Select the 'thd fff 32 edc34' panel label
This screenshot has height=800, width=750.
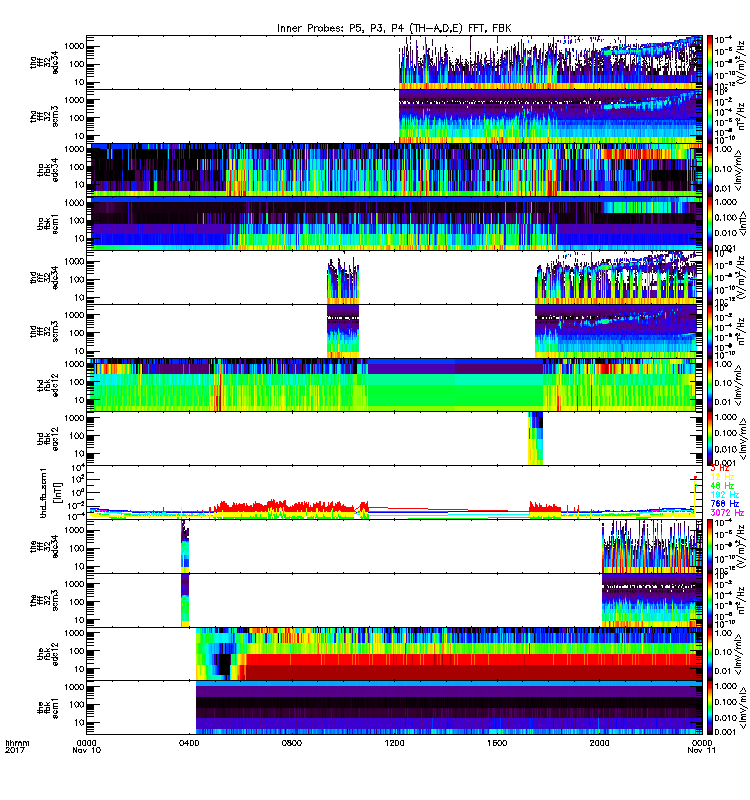point(44,278)
